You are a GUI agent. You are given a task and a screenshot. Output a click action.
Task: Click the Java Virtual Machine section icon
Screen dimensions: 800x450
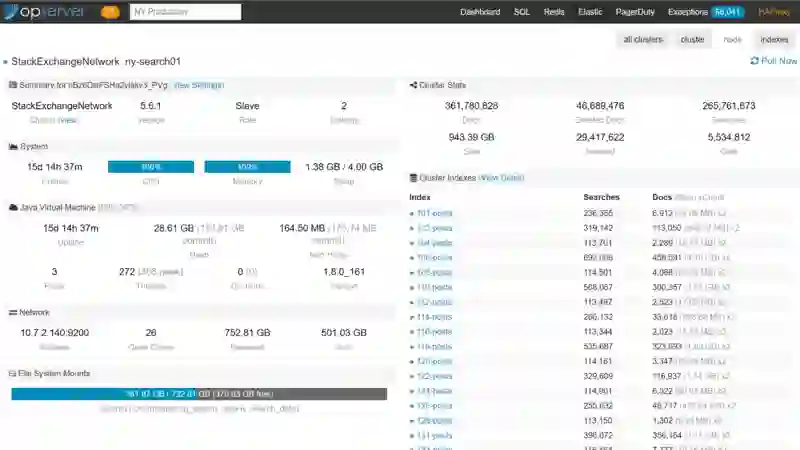pyautogui.click(x=13, y=207)
